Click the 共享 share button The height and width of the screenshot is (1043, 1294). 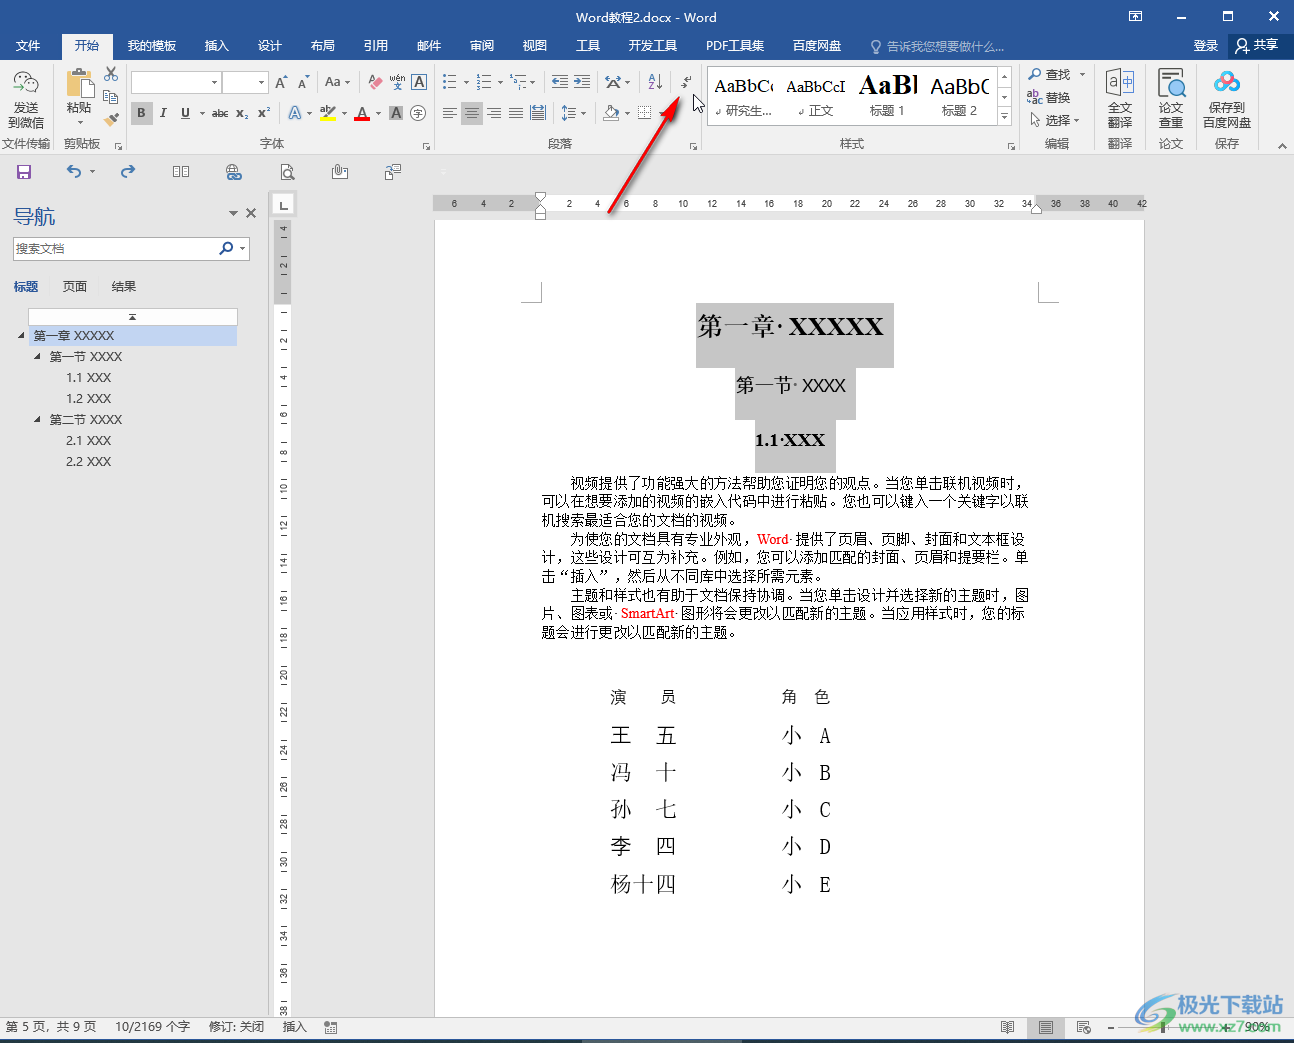[1258, 46]
